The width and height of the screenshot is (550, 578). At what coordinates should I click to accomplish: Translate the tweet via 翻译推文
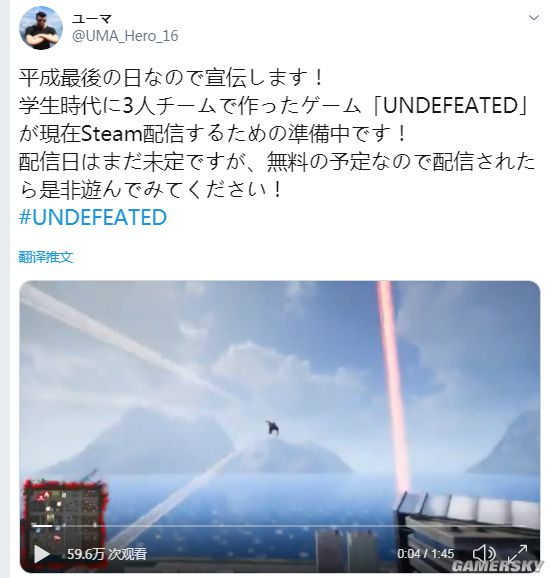coord(46,257)
